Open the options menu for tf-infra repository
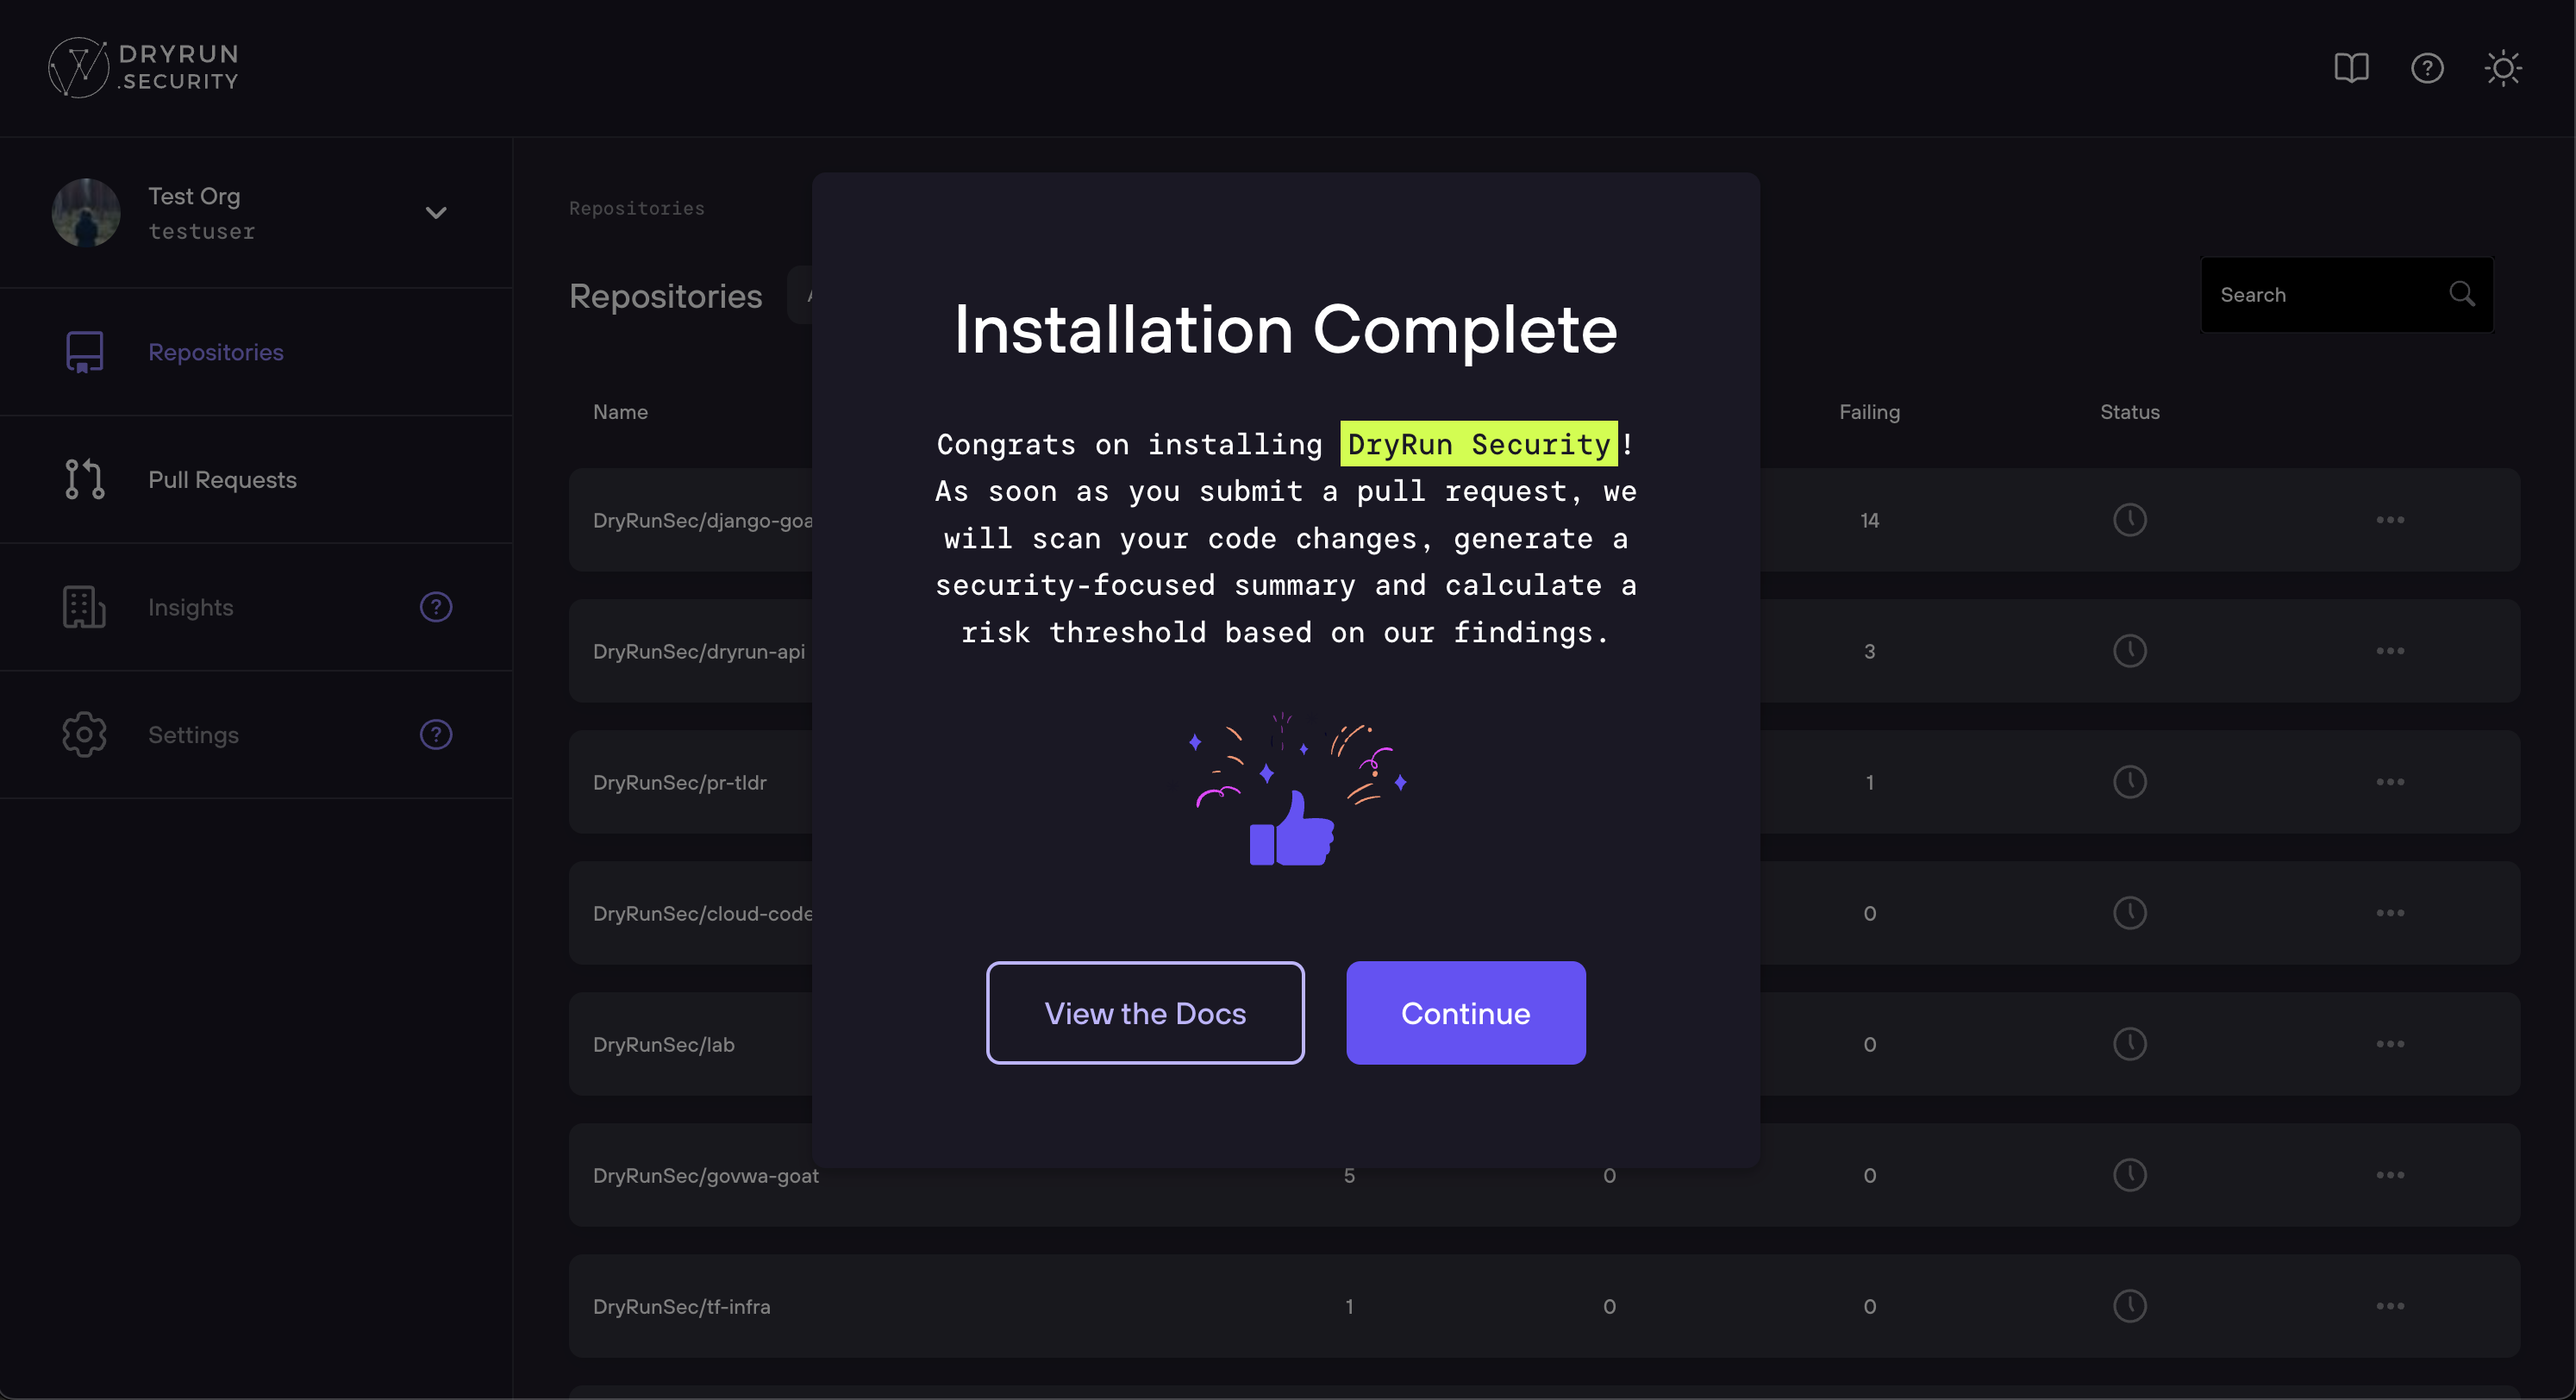Screen dimensions: 2576x1400 tap(2391, 1305)
